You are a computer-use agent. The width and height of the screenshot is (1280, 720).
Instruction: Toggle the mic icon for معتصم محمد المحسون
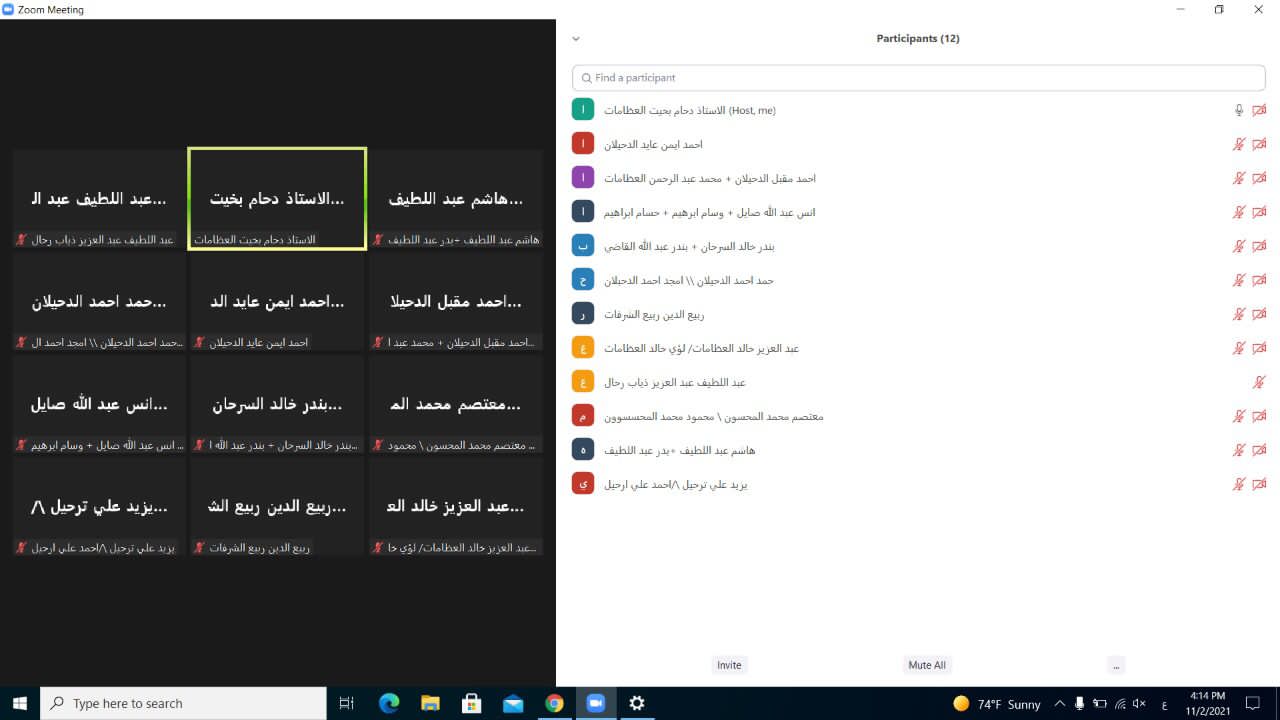[x=1239, y=416]
